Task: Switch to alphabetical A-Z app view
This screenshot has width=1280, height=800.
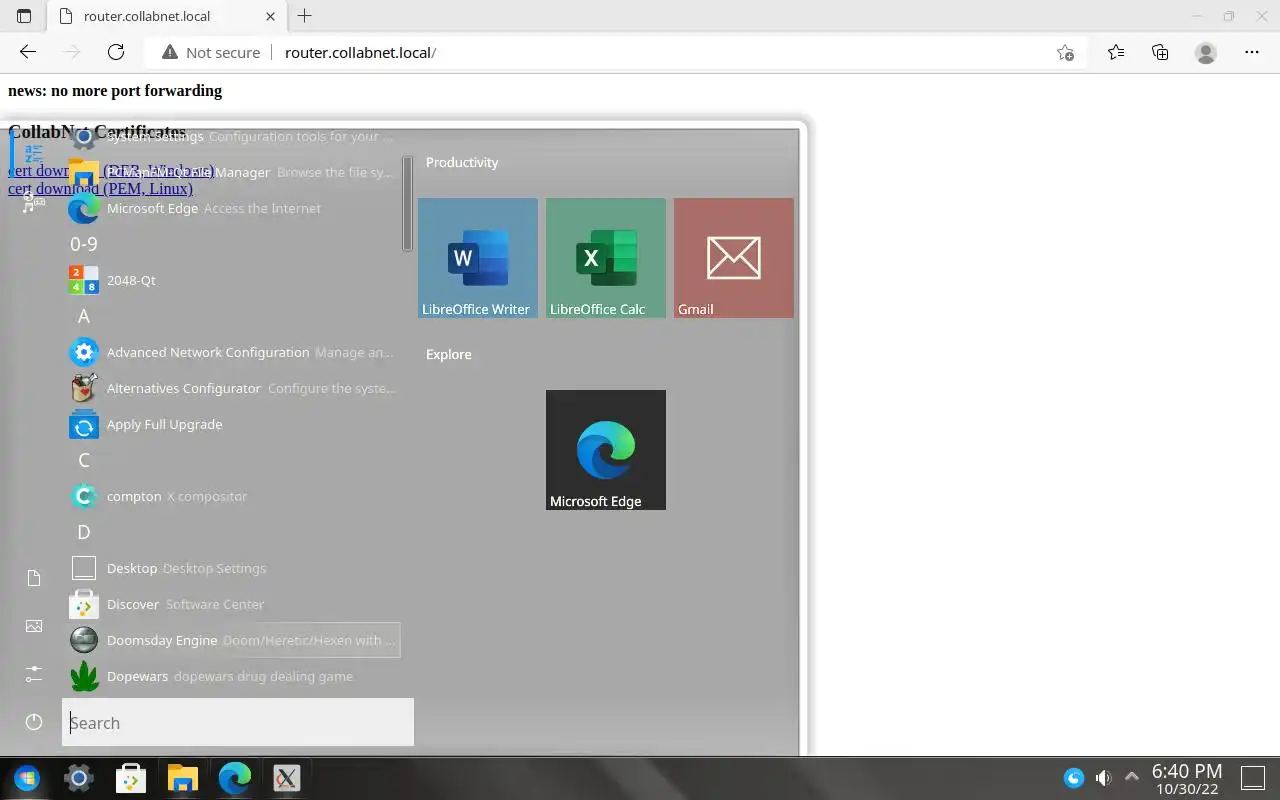Action: tap(34, 153)
